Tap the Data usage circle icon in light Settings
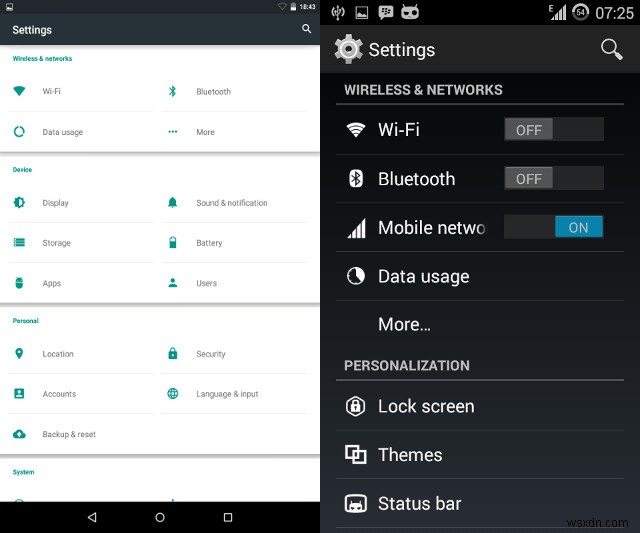Viewport: 640px width, 533px height. pos(19,131)
